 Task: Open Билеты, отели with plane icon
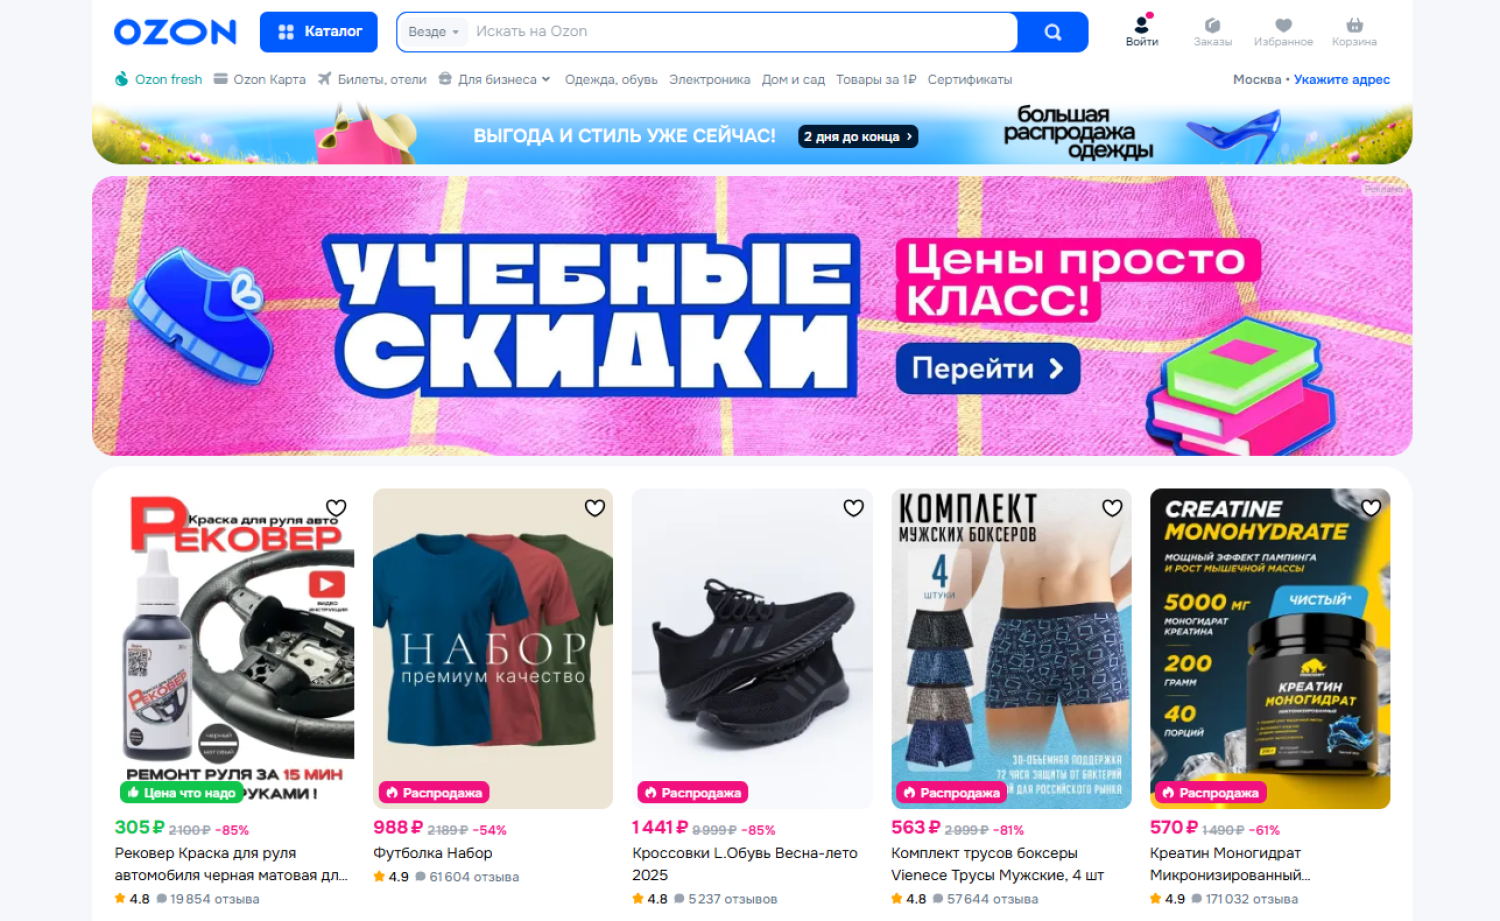372,79
